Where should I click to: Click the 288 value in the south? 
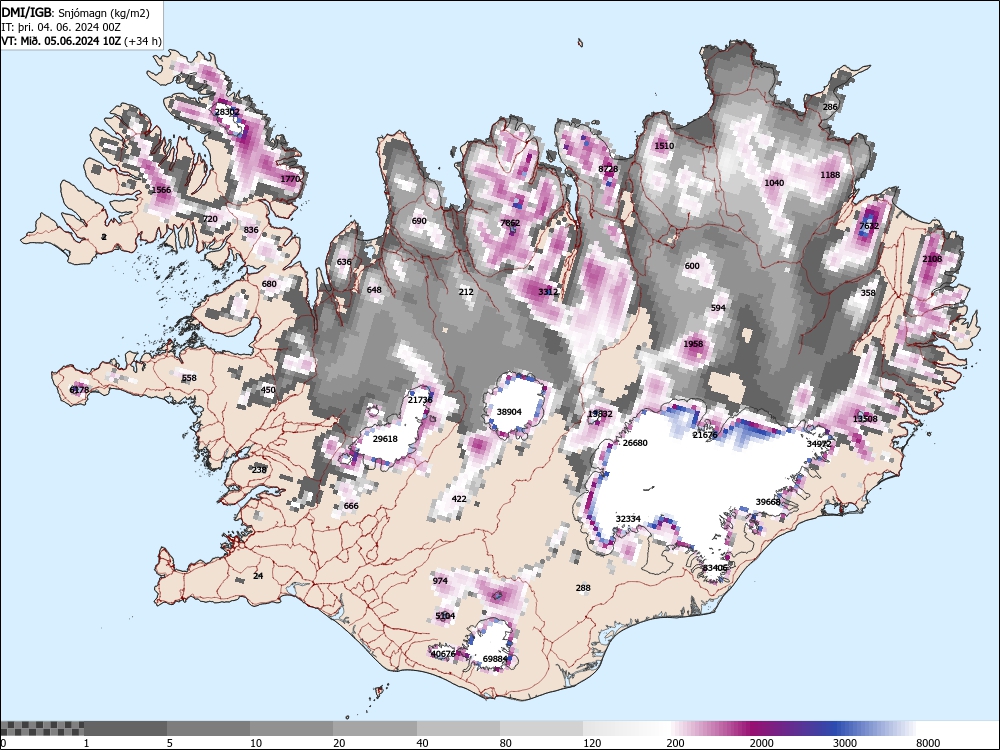coord(583,587)
